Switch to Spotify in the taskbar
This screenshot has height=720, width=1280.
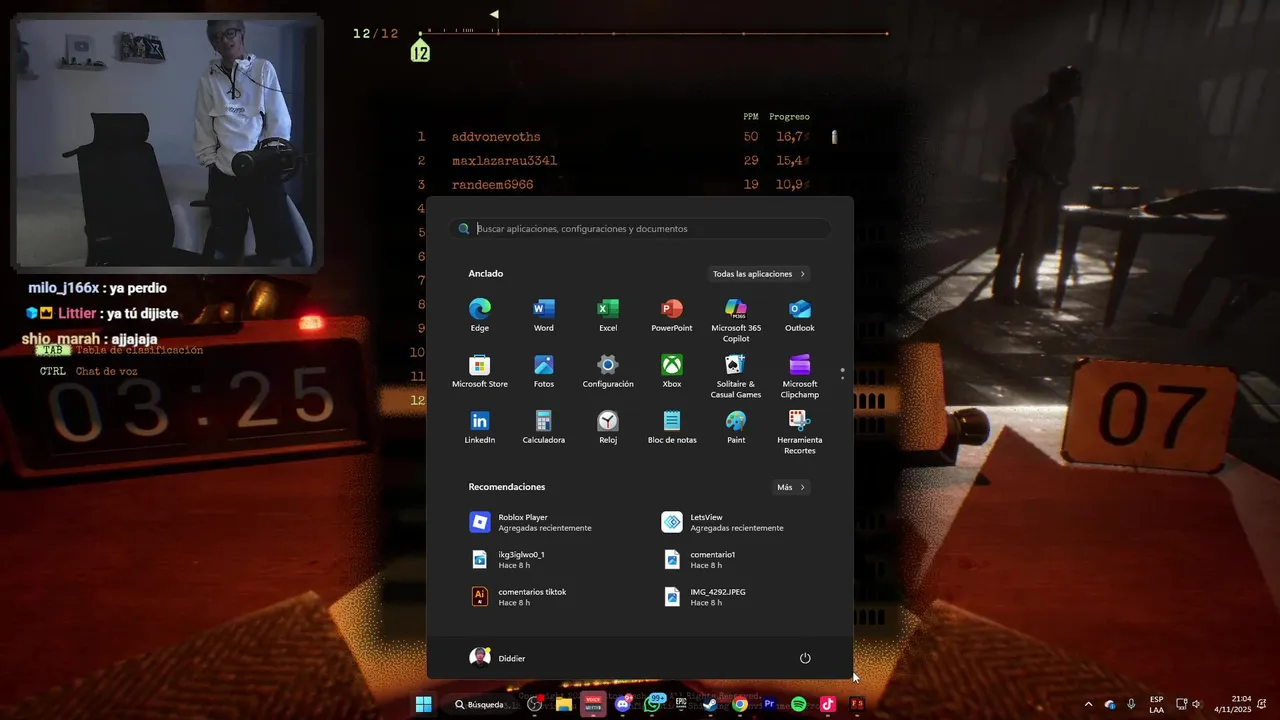click(798, 704)
